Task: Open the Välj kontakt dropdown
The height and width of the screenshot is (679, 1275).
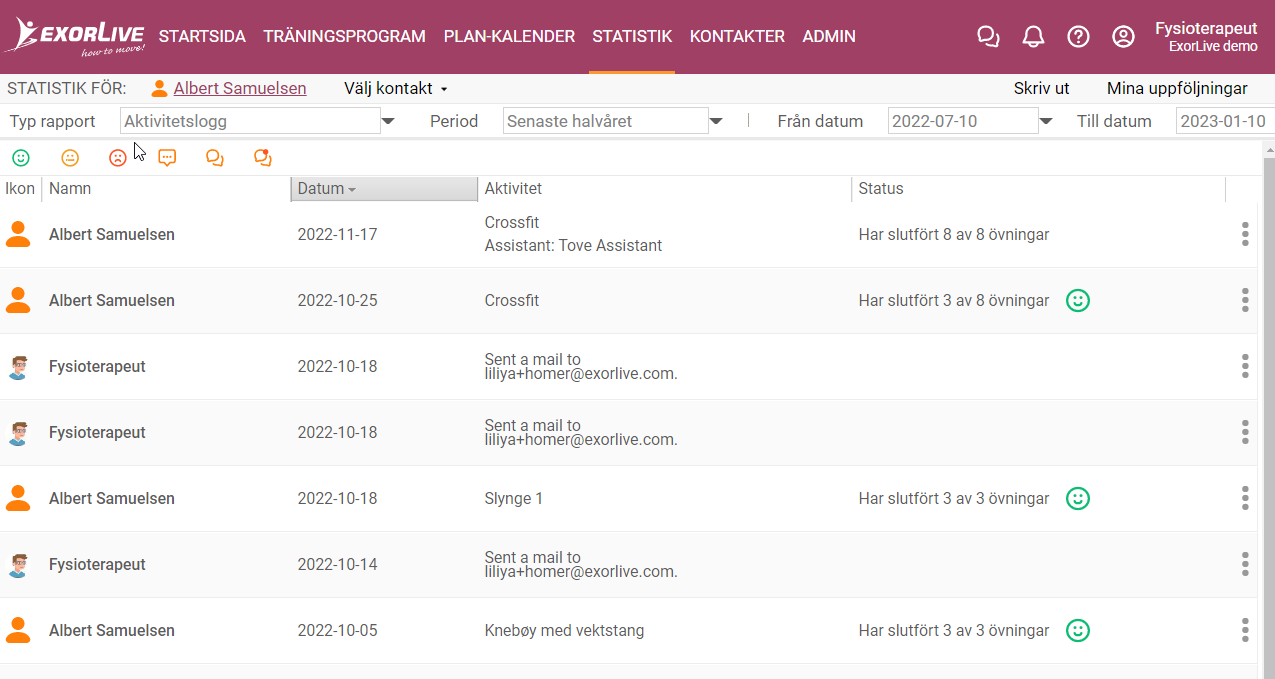Action: point(395,89)
